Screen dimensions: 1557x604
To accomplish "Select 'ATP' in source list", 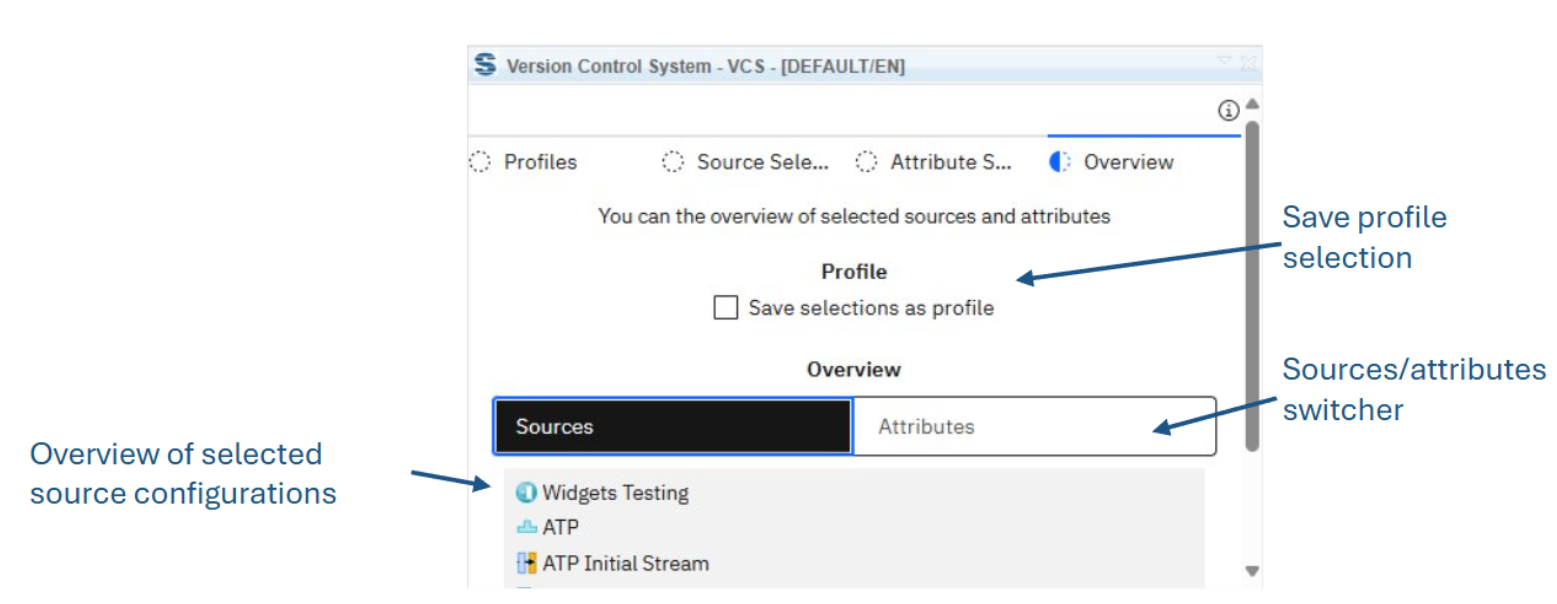I will (560, 527).
